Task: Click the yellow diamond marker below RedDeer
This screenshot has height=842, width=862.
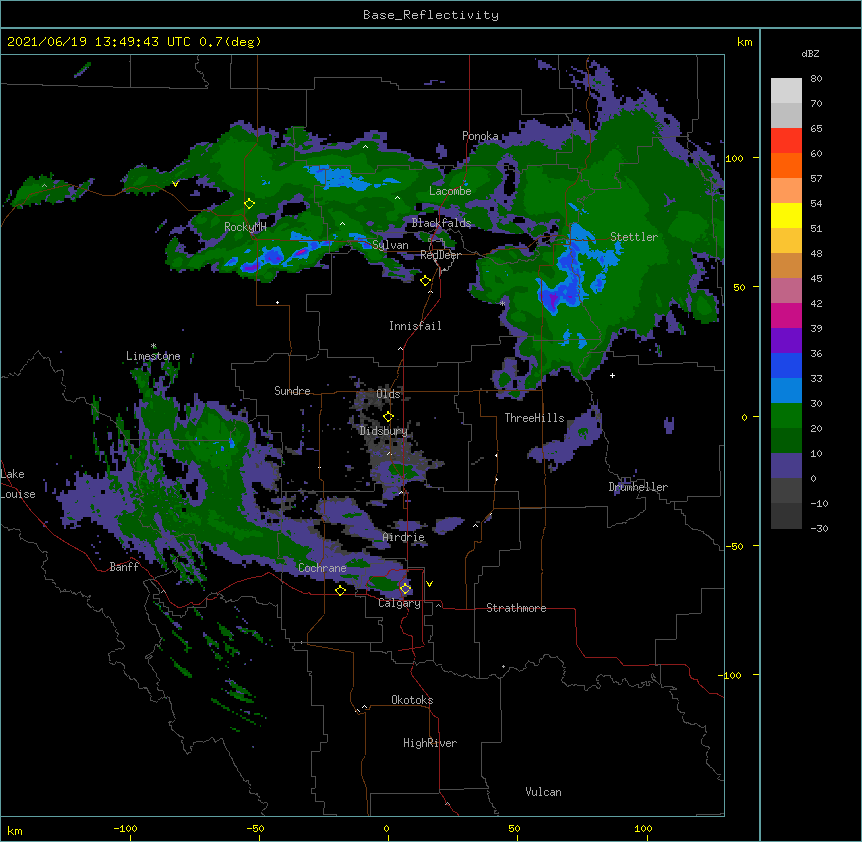Action: click(x=426, y=281)
